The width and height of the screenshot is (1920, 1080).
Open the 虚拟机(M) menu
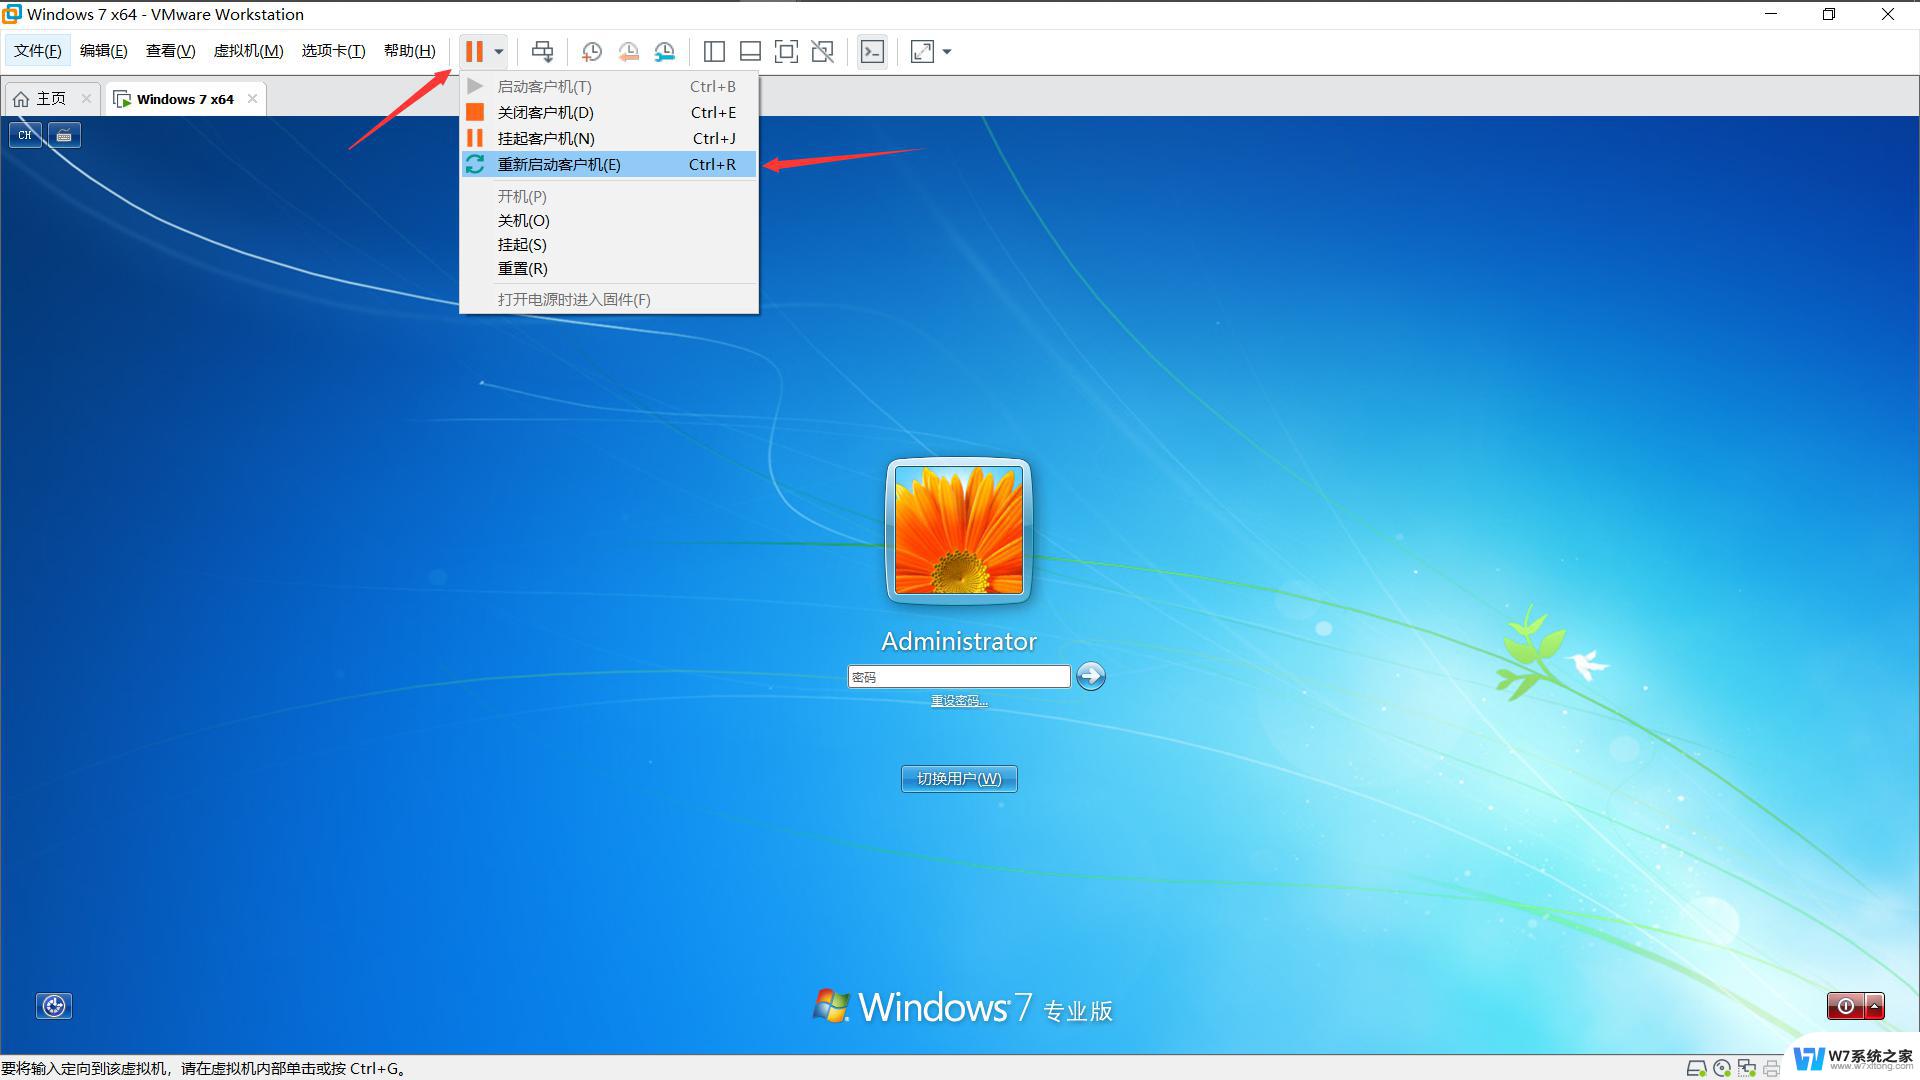coord(248,51)
